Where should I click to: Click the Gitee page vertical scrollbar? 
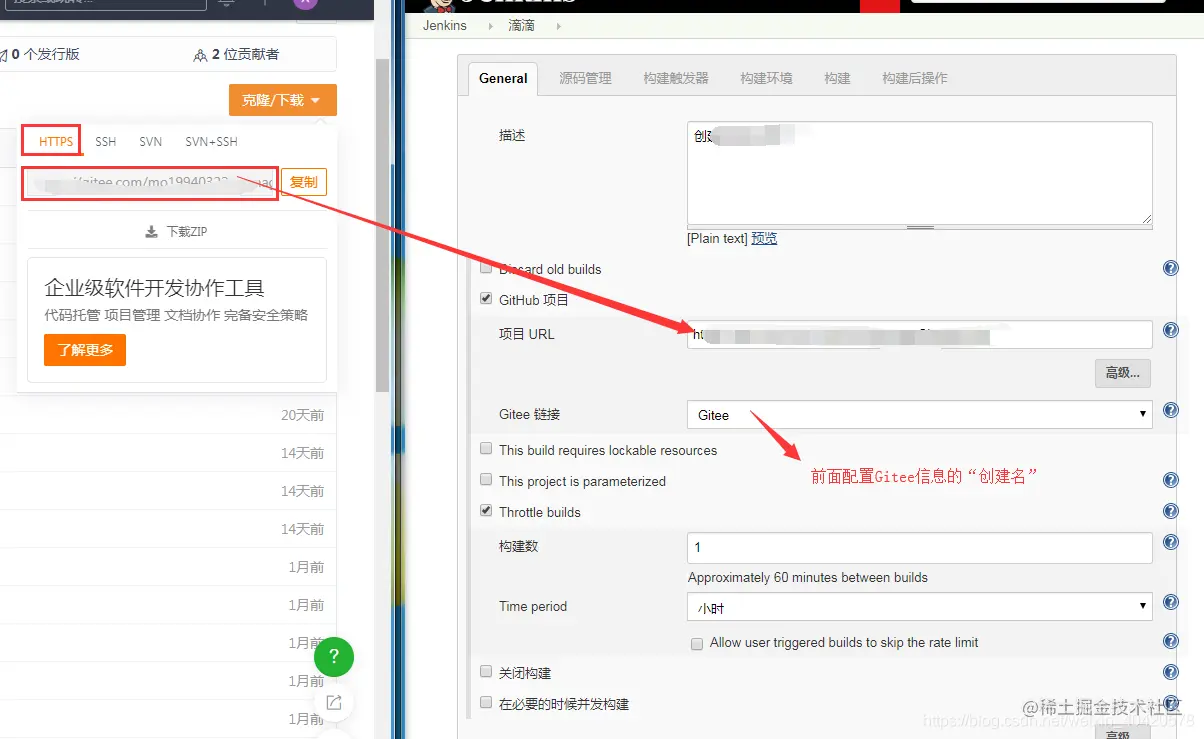(x=383, y=225)
